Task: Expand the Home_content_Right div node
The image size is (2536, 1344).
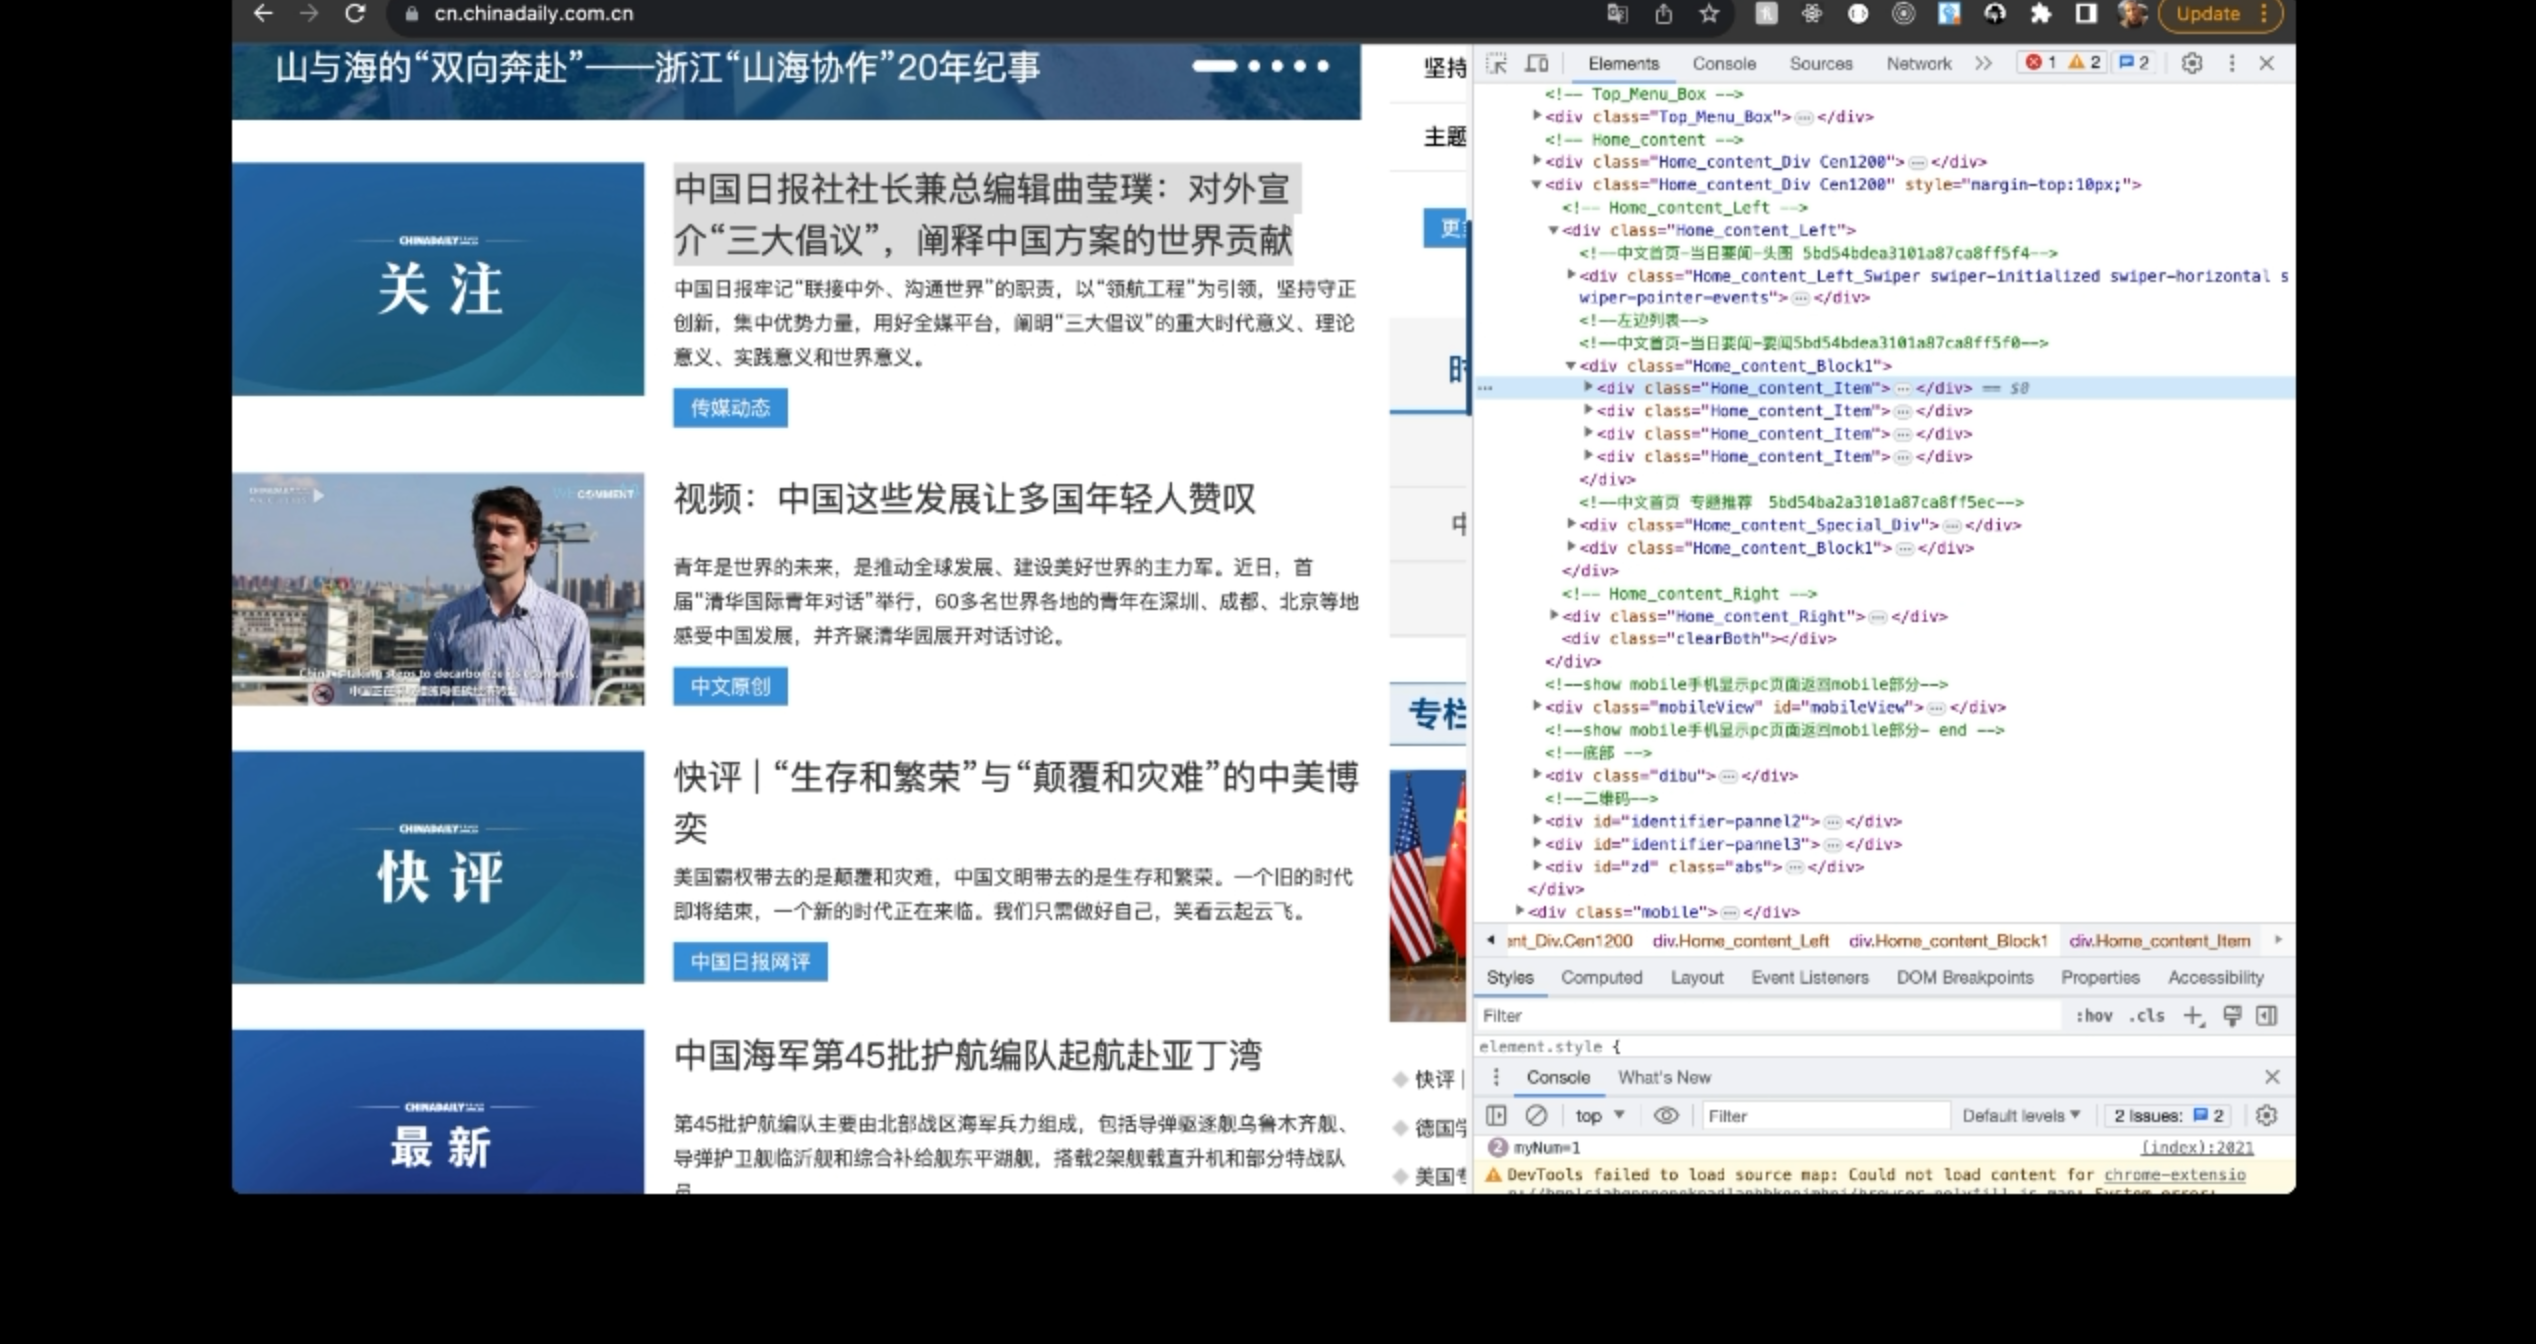Action: click(x=1554, y=616)
